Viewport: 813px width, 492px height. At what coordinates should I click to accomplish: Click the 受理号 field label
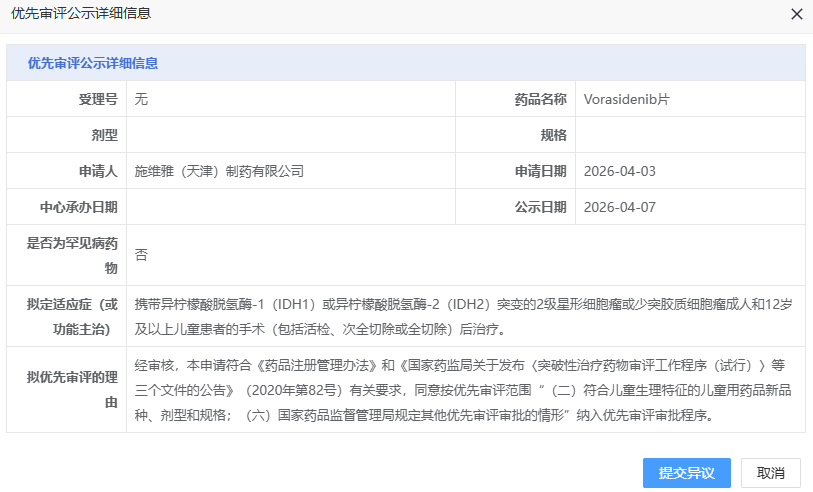click(x=98, y=99)
